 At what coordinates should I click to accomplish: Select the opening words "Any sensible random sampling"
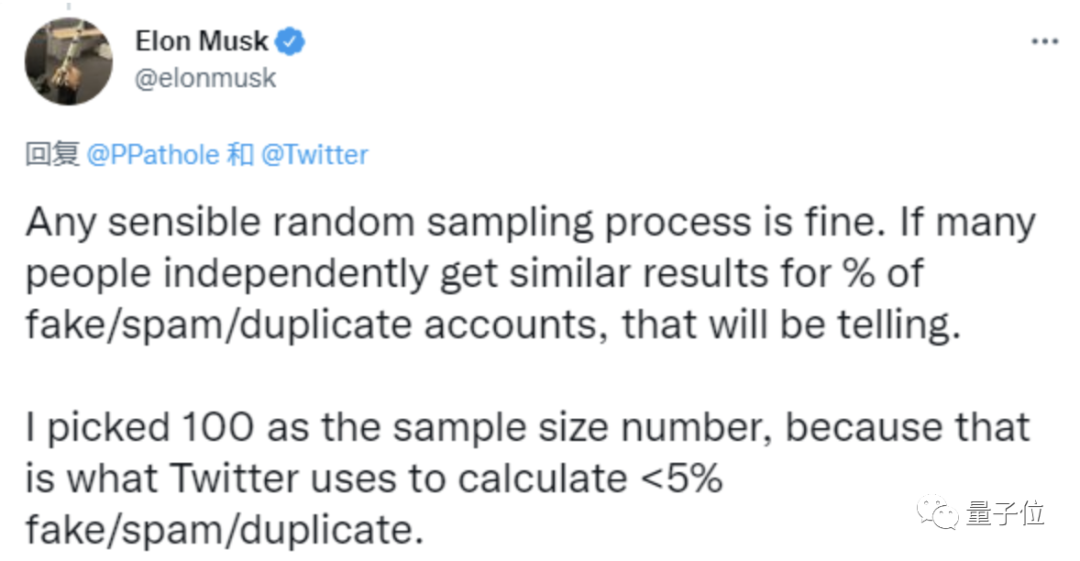pos(309,223)
